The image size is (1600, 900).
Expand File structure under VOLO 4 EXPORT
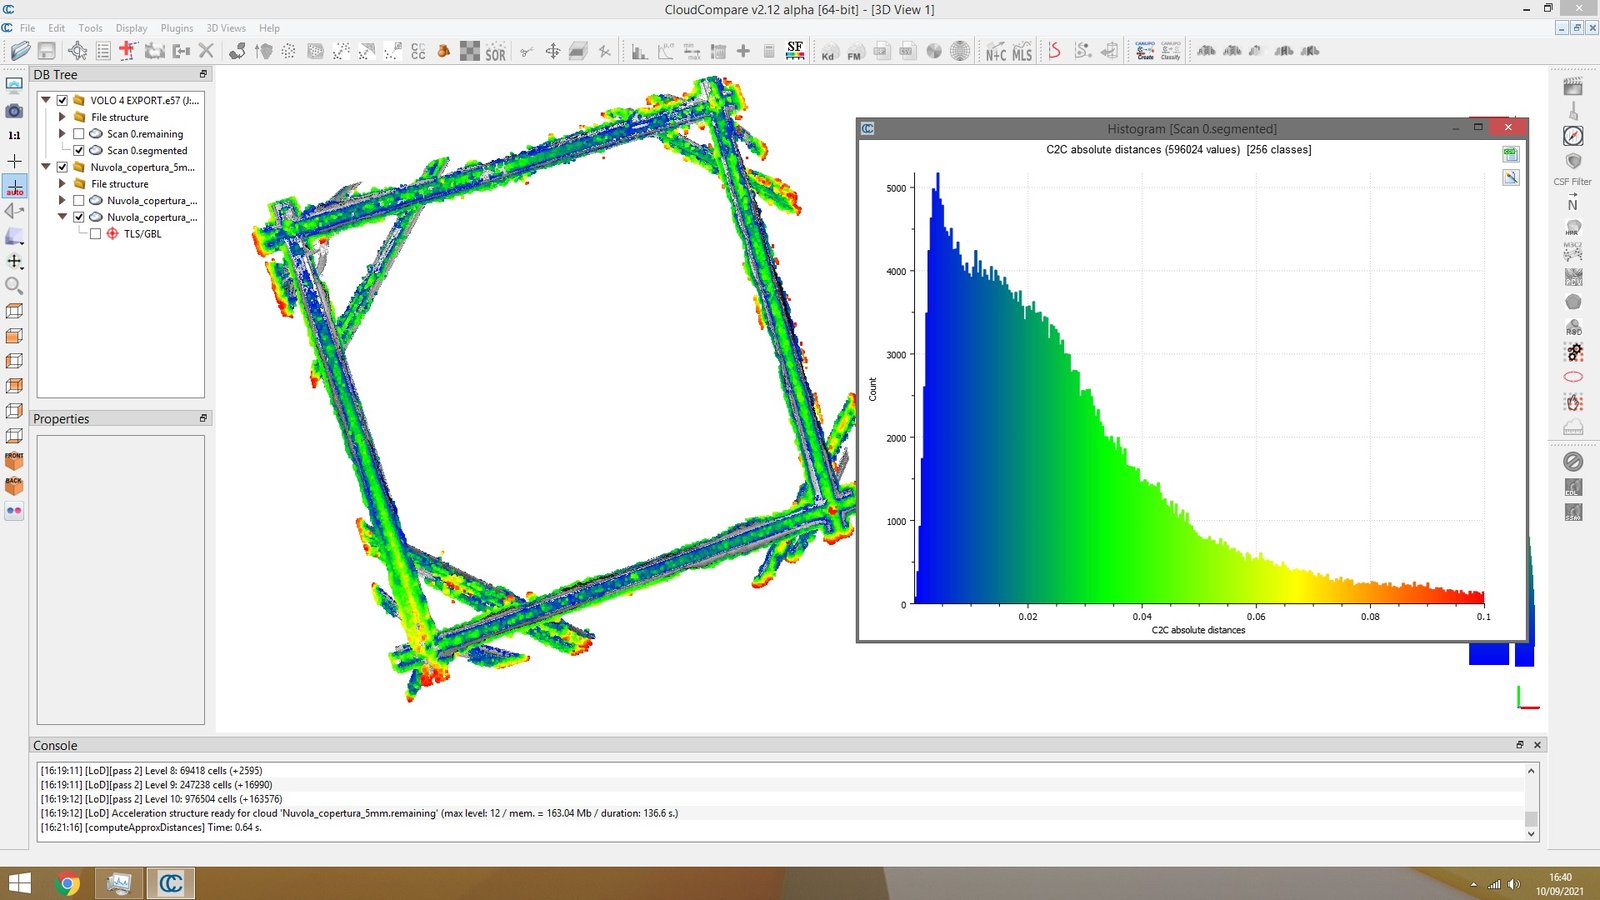coord(62,117)
